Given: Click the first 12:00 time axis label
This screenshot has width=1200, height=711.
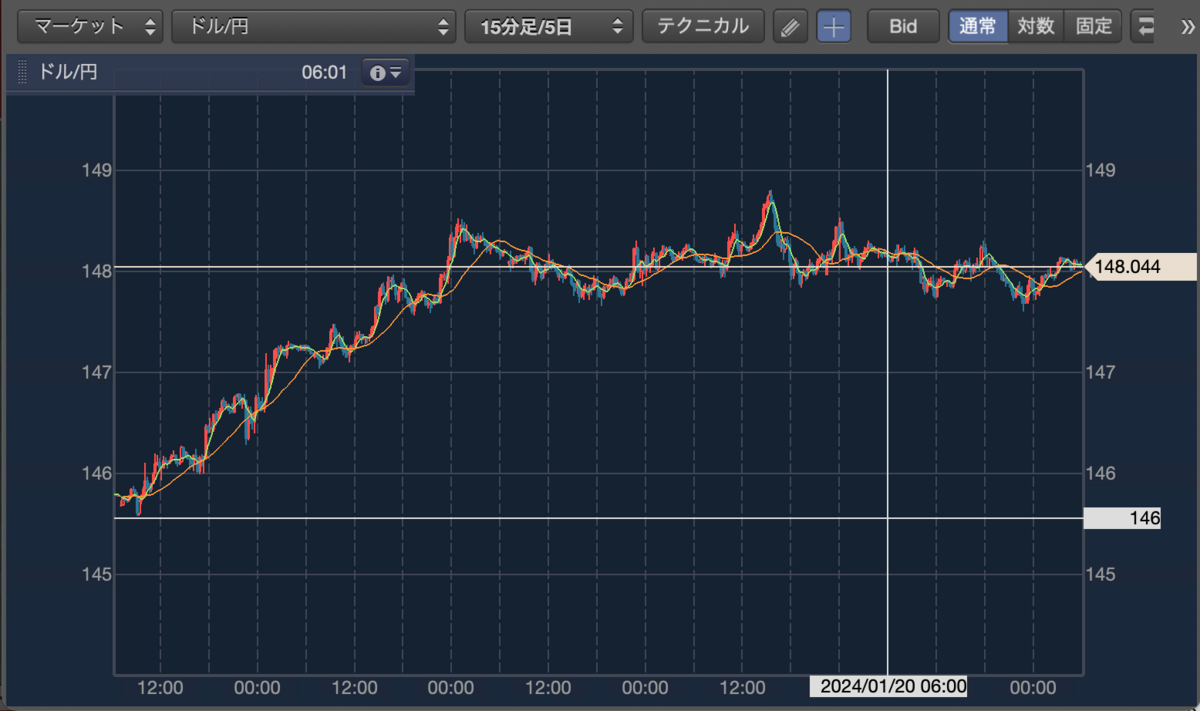Looking at the screenshot, I should (160, 688).
